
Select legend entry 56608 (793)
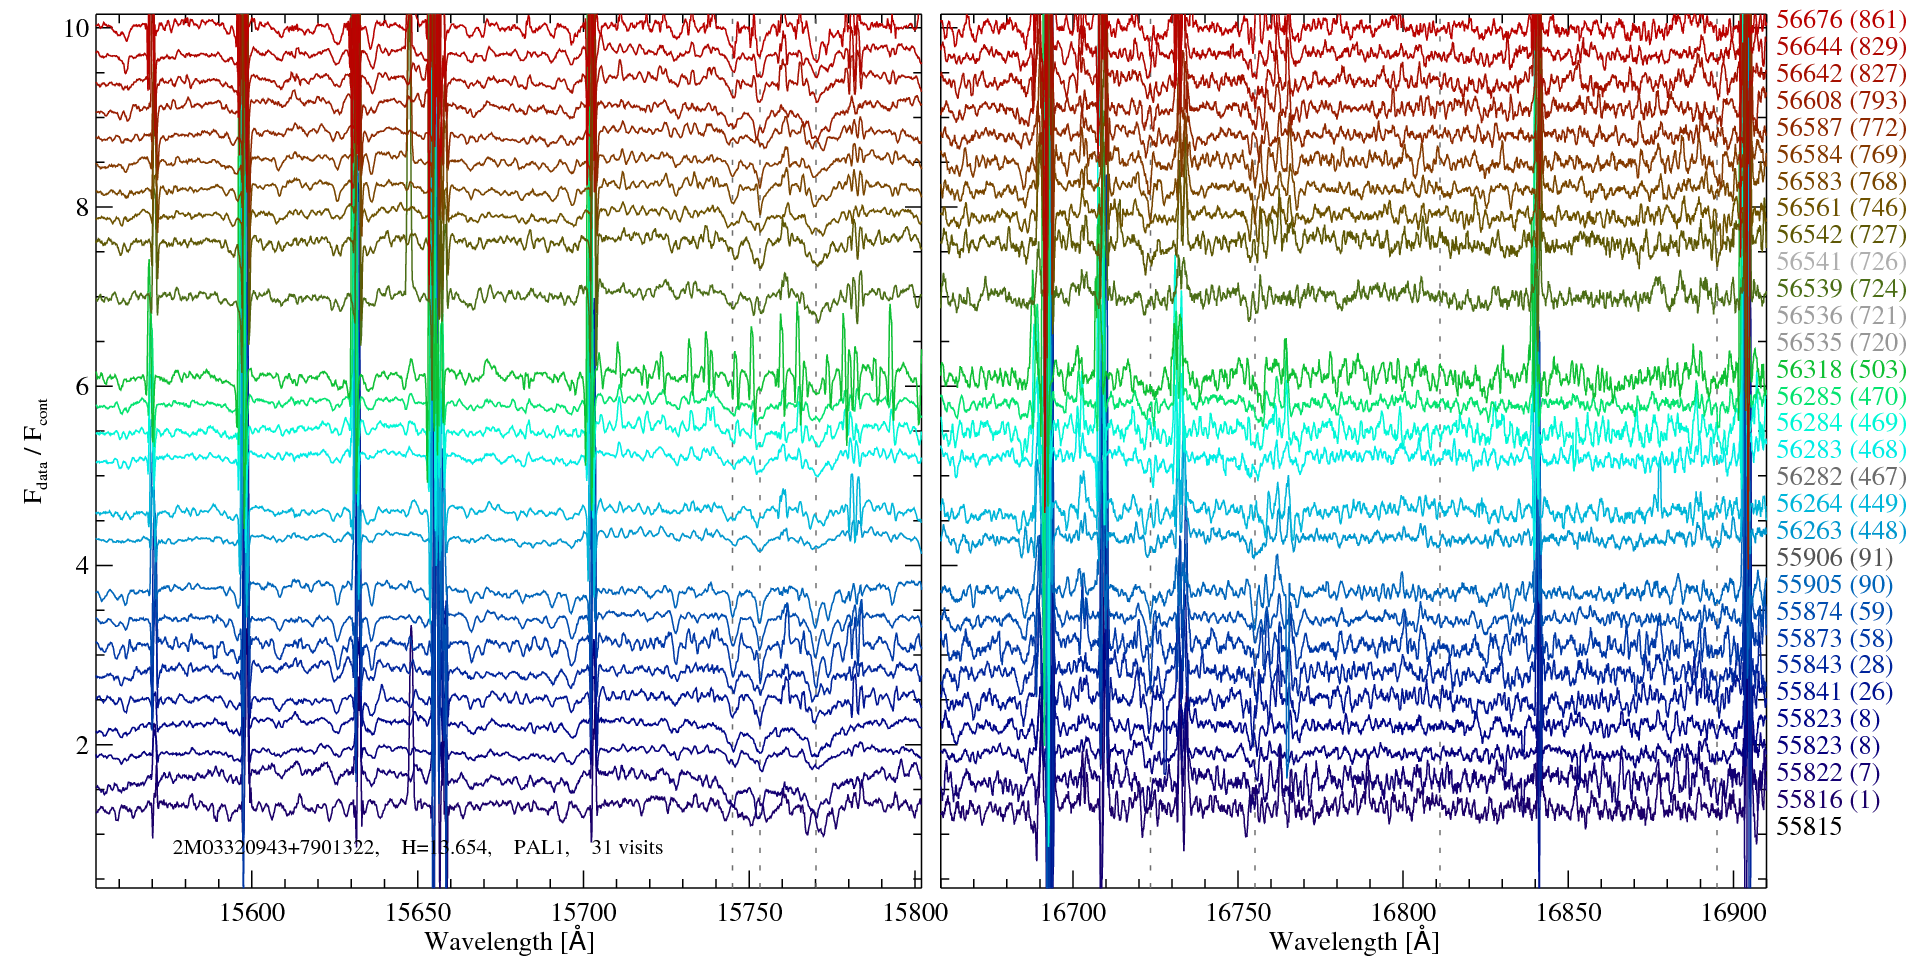[1840, 100]
